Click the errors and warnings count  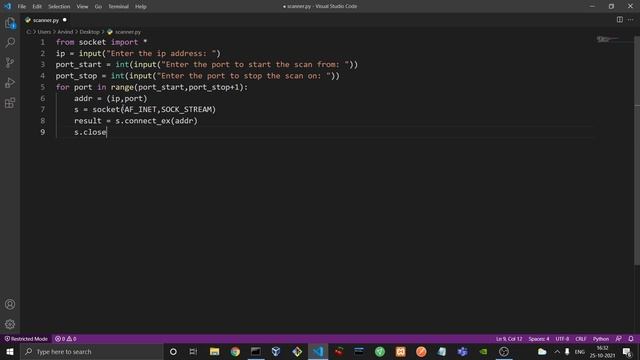click(66, 339)
